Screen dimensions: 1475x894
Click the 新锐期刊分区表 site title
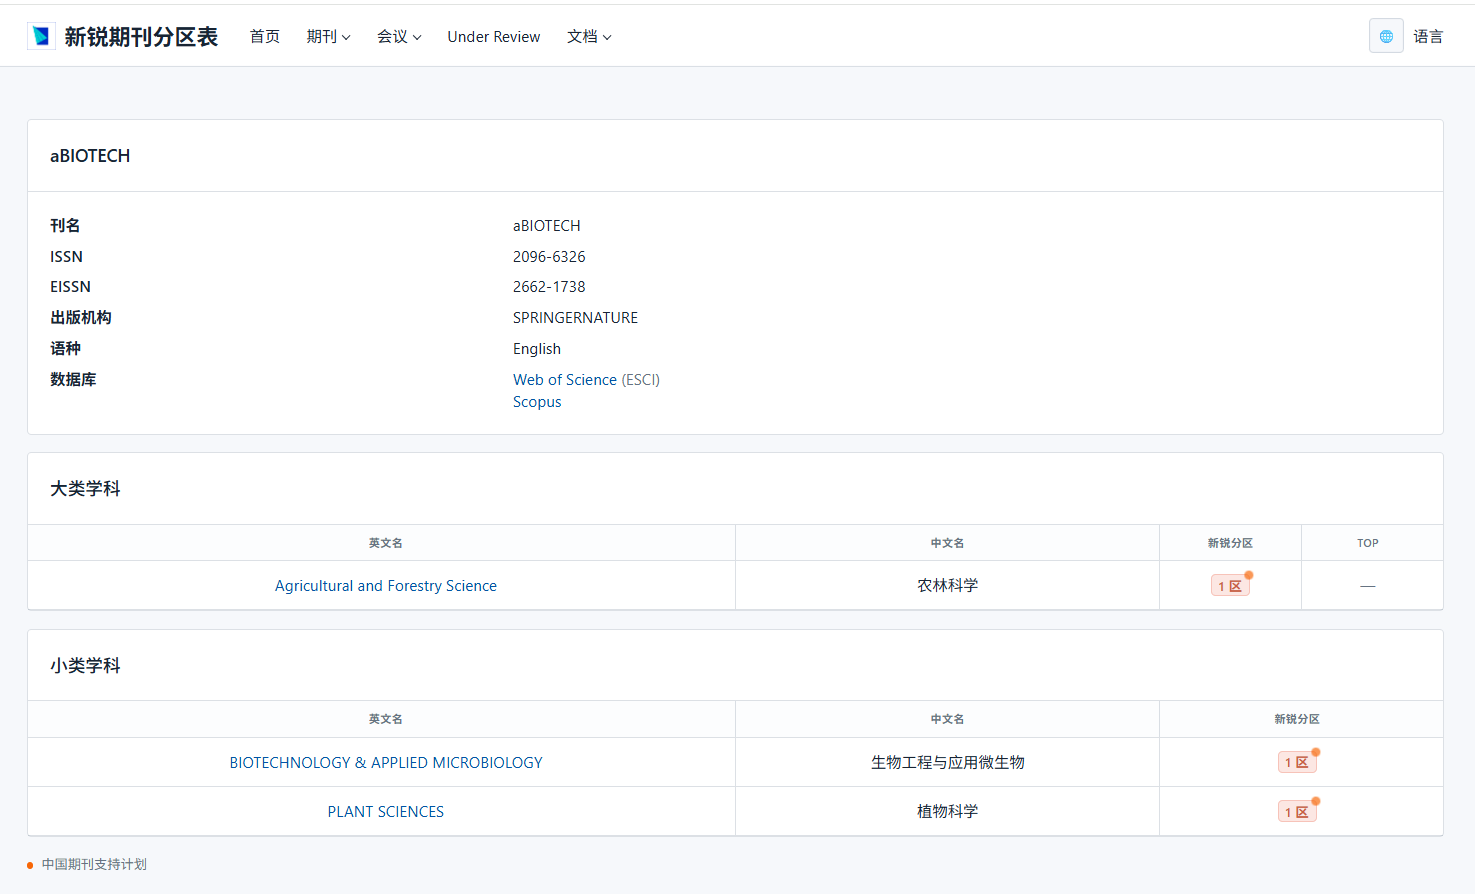(x=141, y=37)
